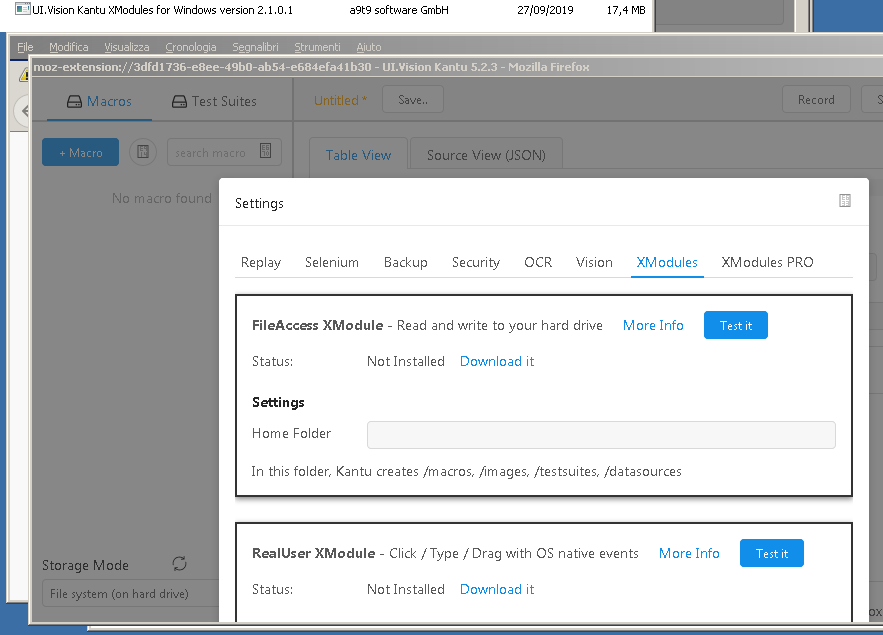Switch to the Test Suites tab
883x635 pixels.
pyautogui.click(x=214, y=101)
